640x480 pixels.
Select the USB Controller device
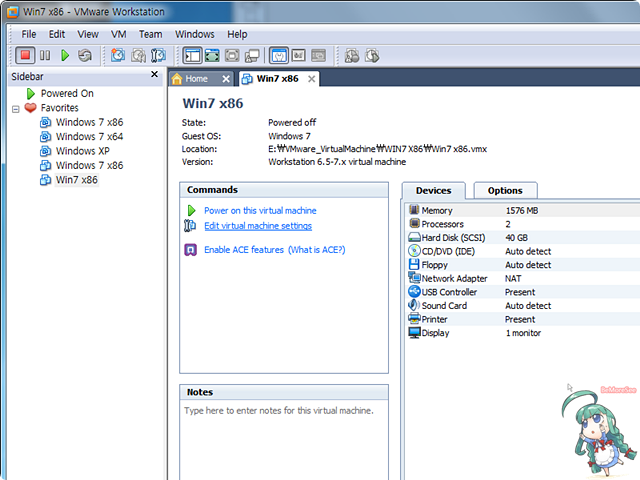(x=524, y=292)
